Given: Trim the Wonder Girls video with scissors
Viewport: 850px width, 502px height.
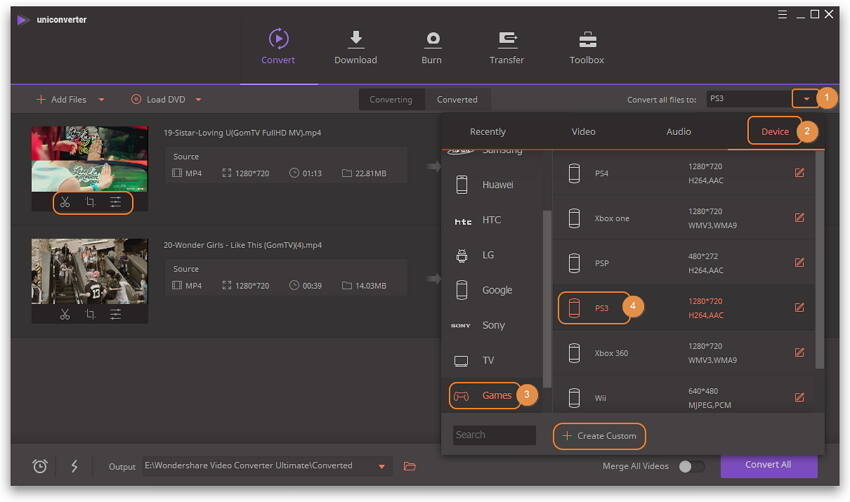Looking at the screenshot, I should pyautogui.click(x=65, y=314).
